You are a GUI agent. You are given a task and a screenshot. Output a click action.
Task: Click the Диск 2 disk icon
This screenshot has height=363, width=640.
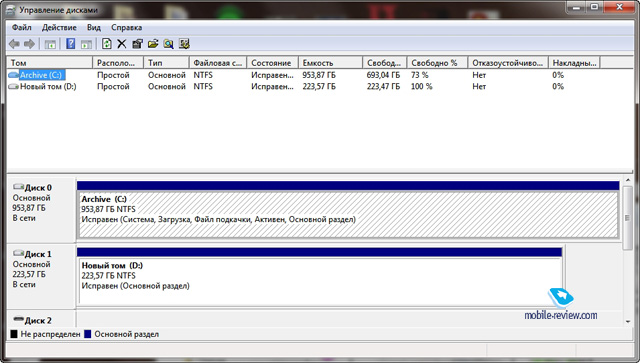(x=18, y=319)
